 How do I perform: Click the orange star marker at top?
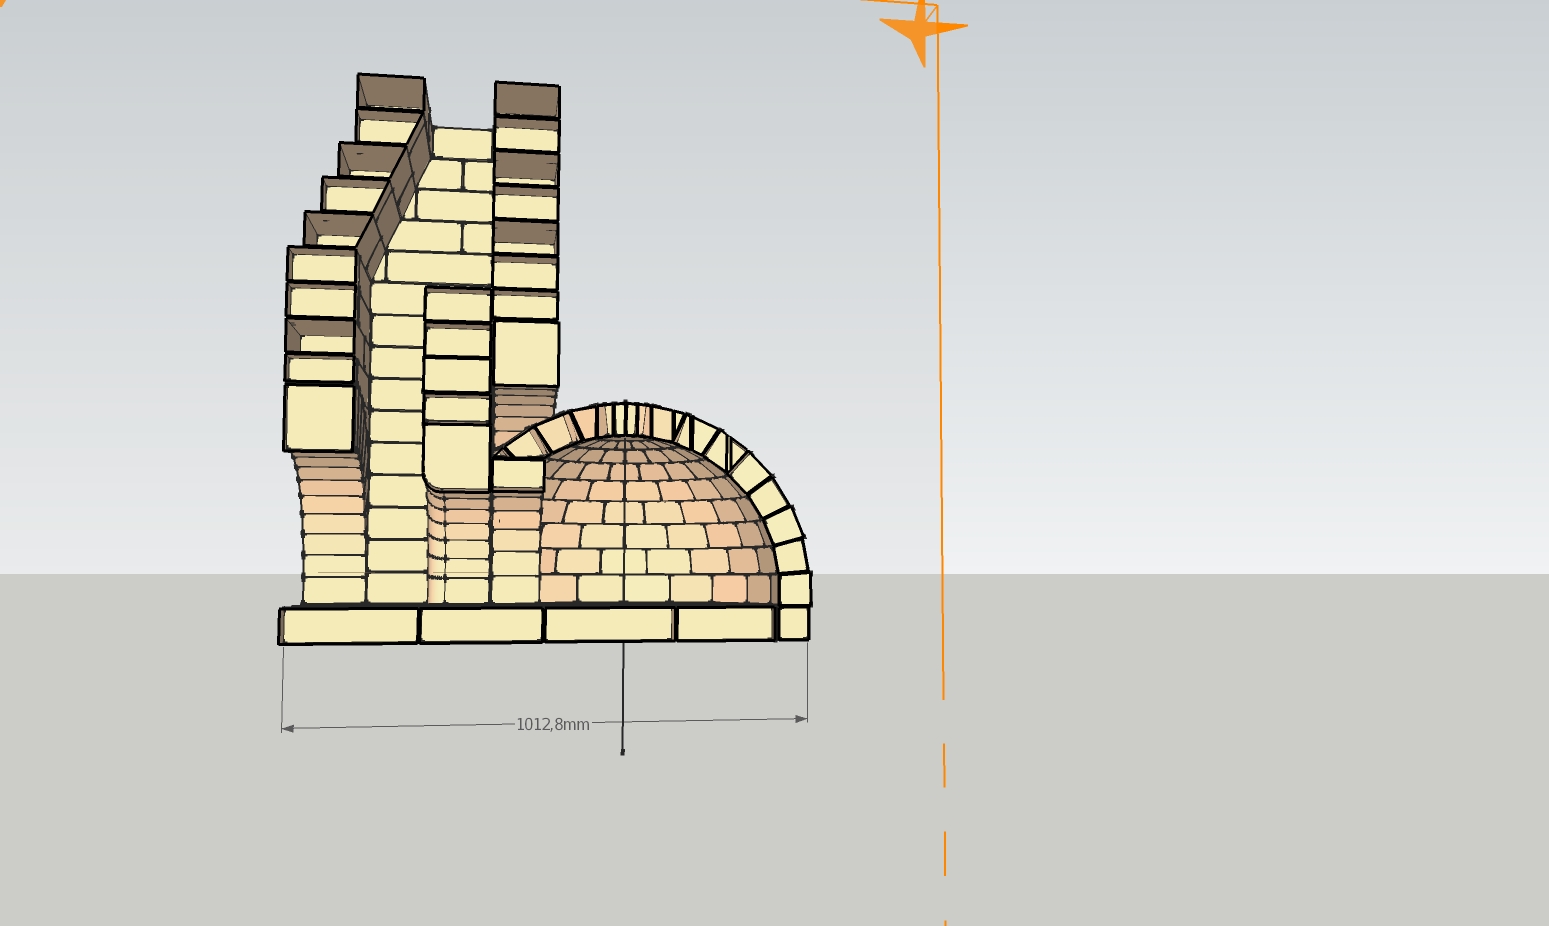[922, 29]
